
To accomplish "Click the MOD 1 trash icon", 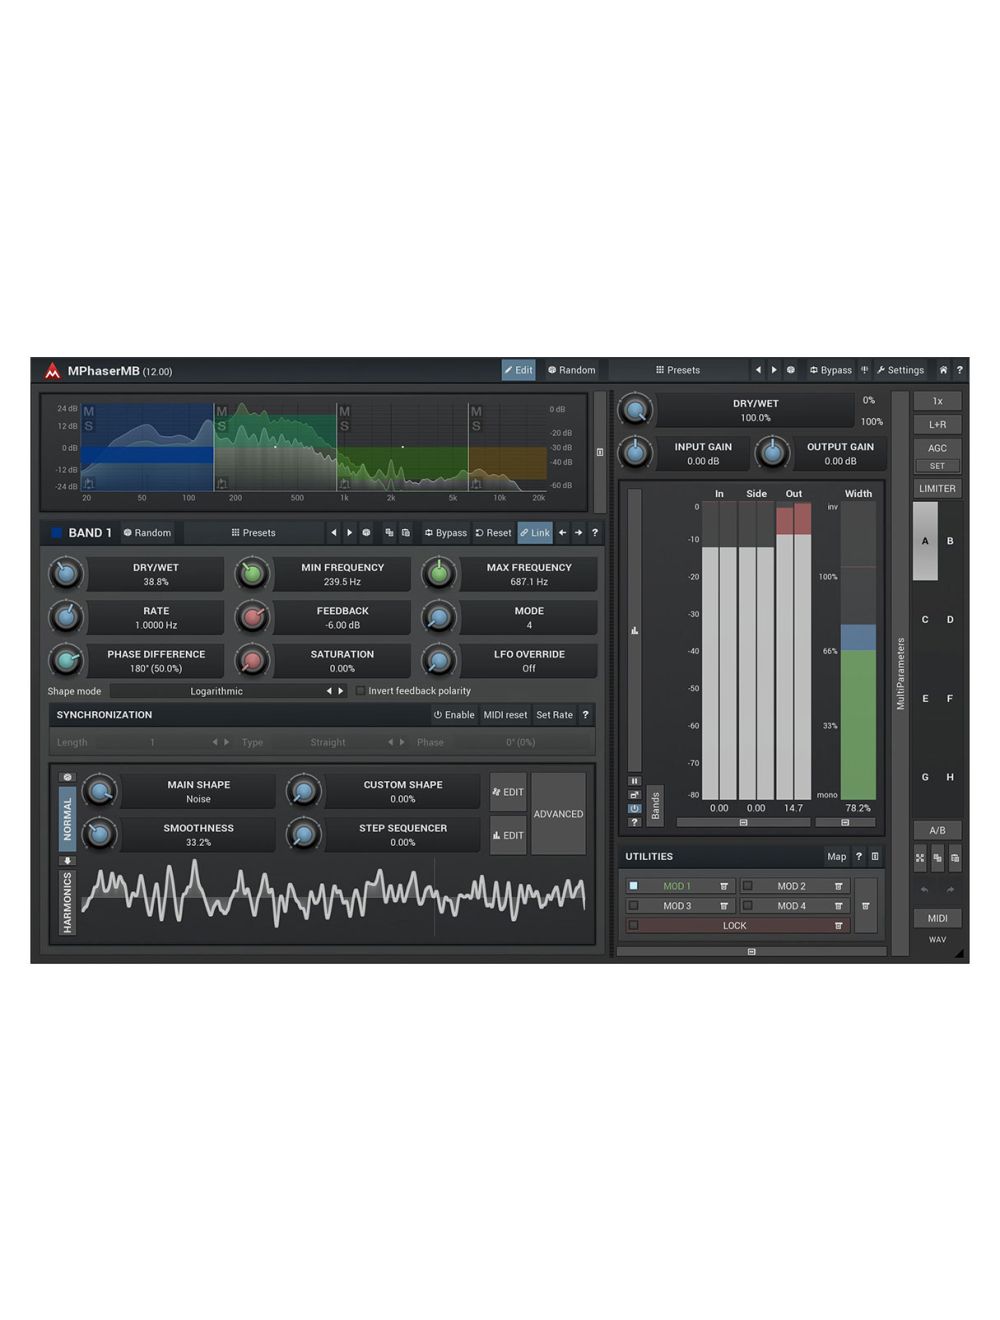I will tap(724, 886).
